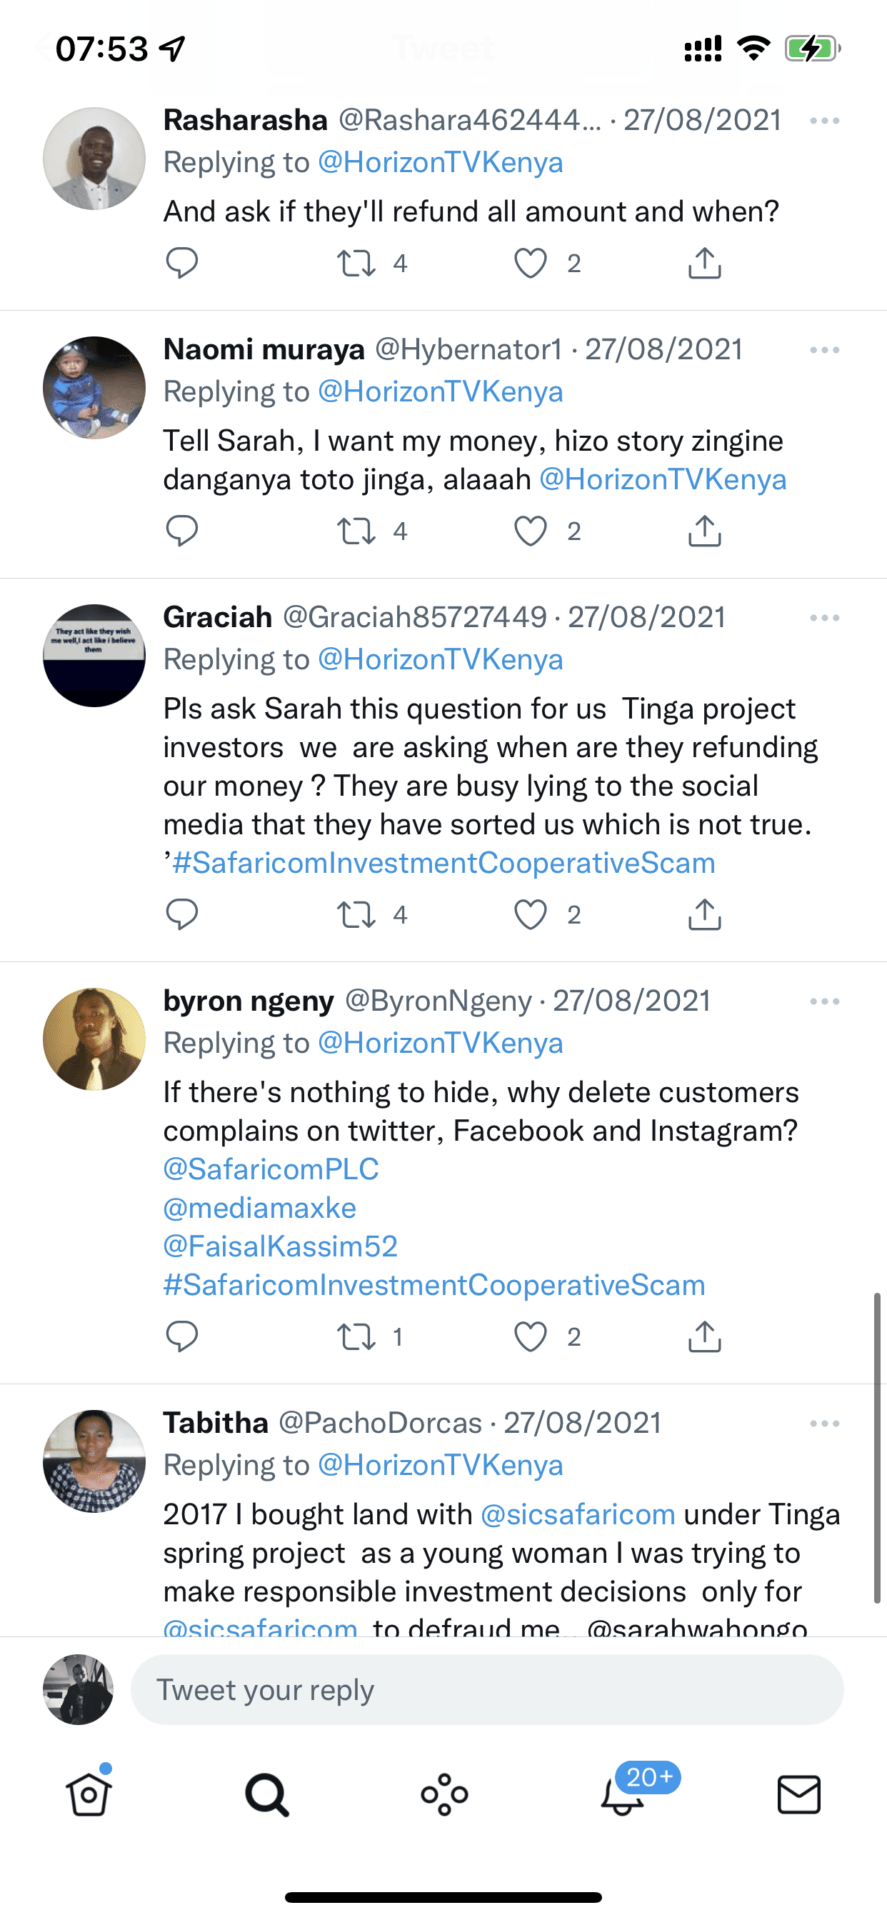Open Notifications with 20+ badge

point(623,1794)
